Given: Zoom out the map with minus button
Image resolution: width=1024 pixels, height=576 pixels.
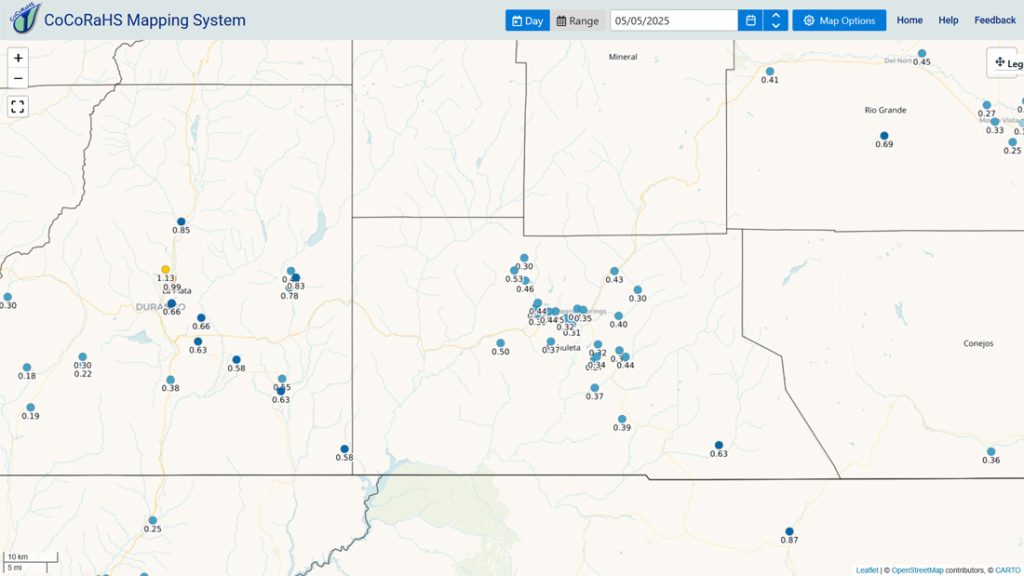Looking at the screenshot, I should tap(18, 78).
